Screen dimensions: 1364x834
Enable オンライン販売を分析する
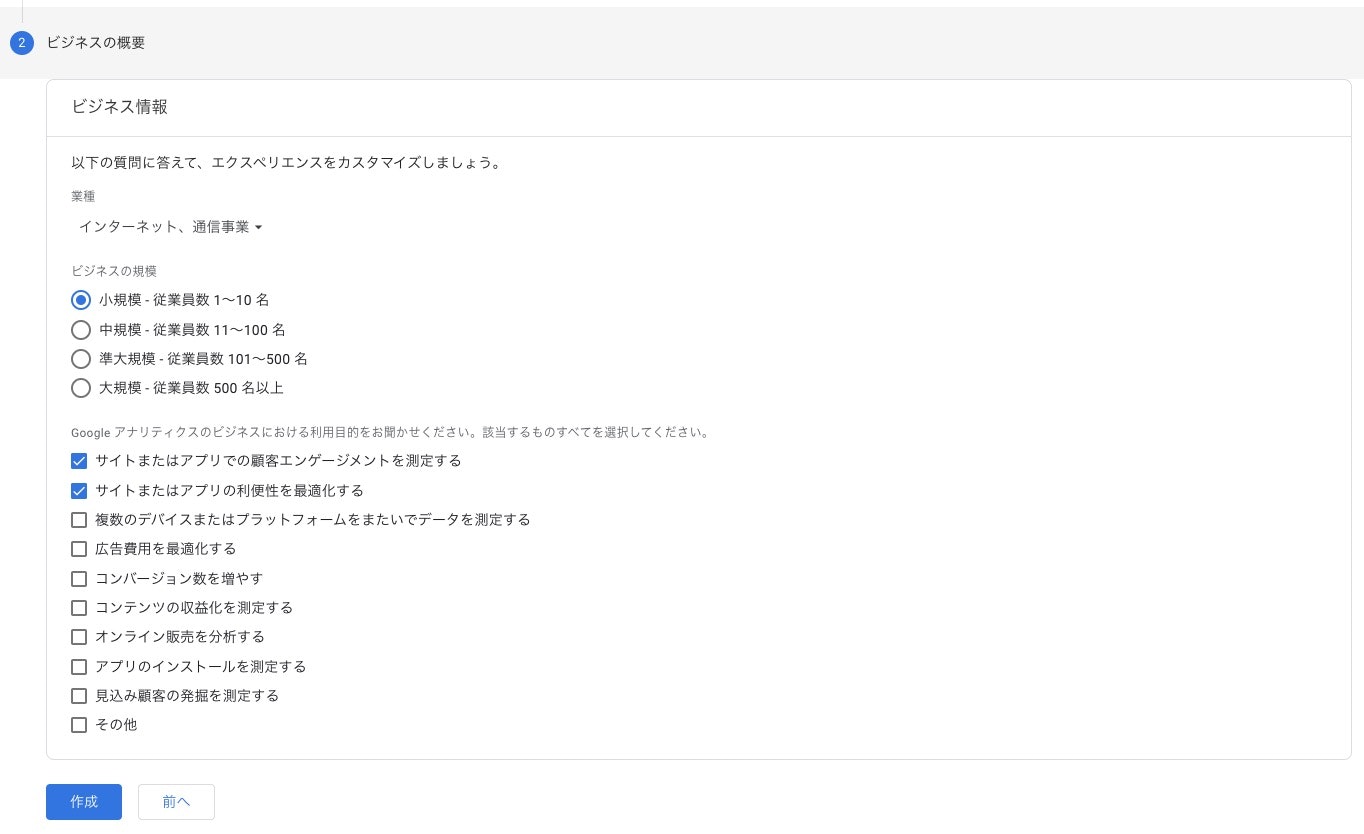click(x=79, y=636)
